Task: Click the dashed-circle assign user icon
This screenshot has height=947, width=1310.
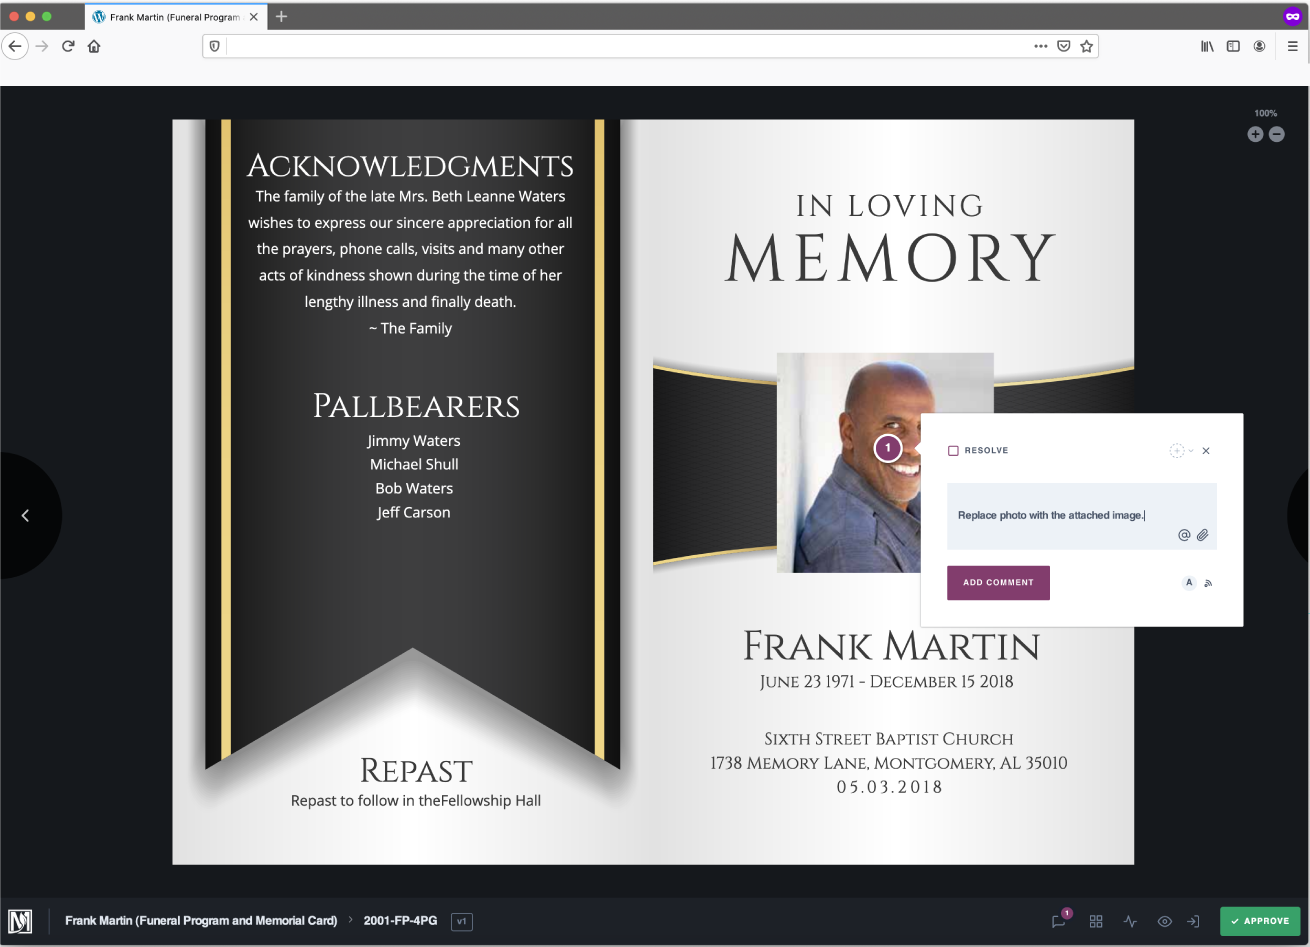Action: [1177, 451]
